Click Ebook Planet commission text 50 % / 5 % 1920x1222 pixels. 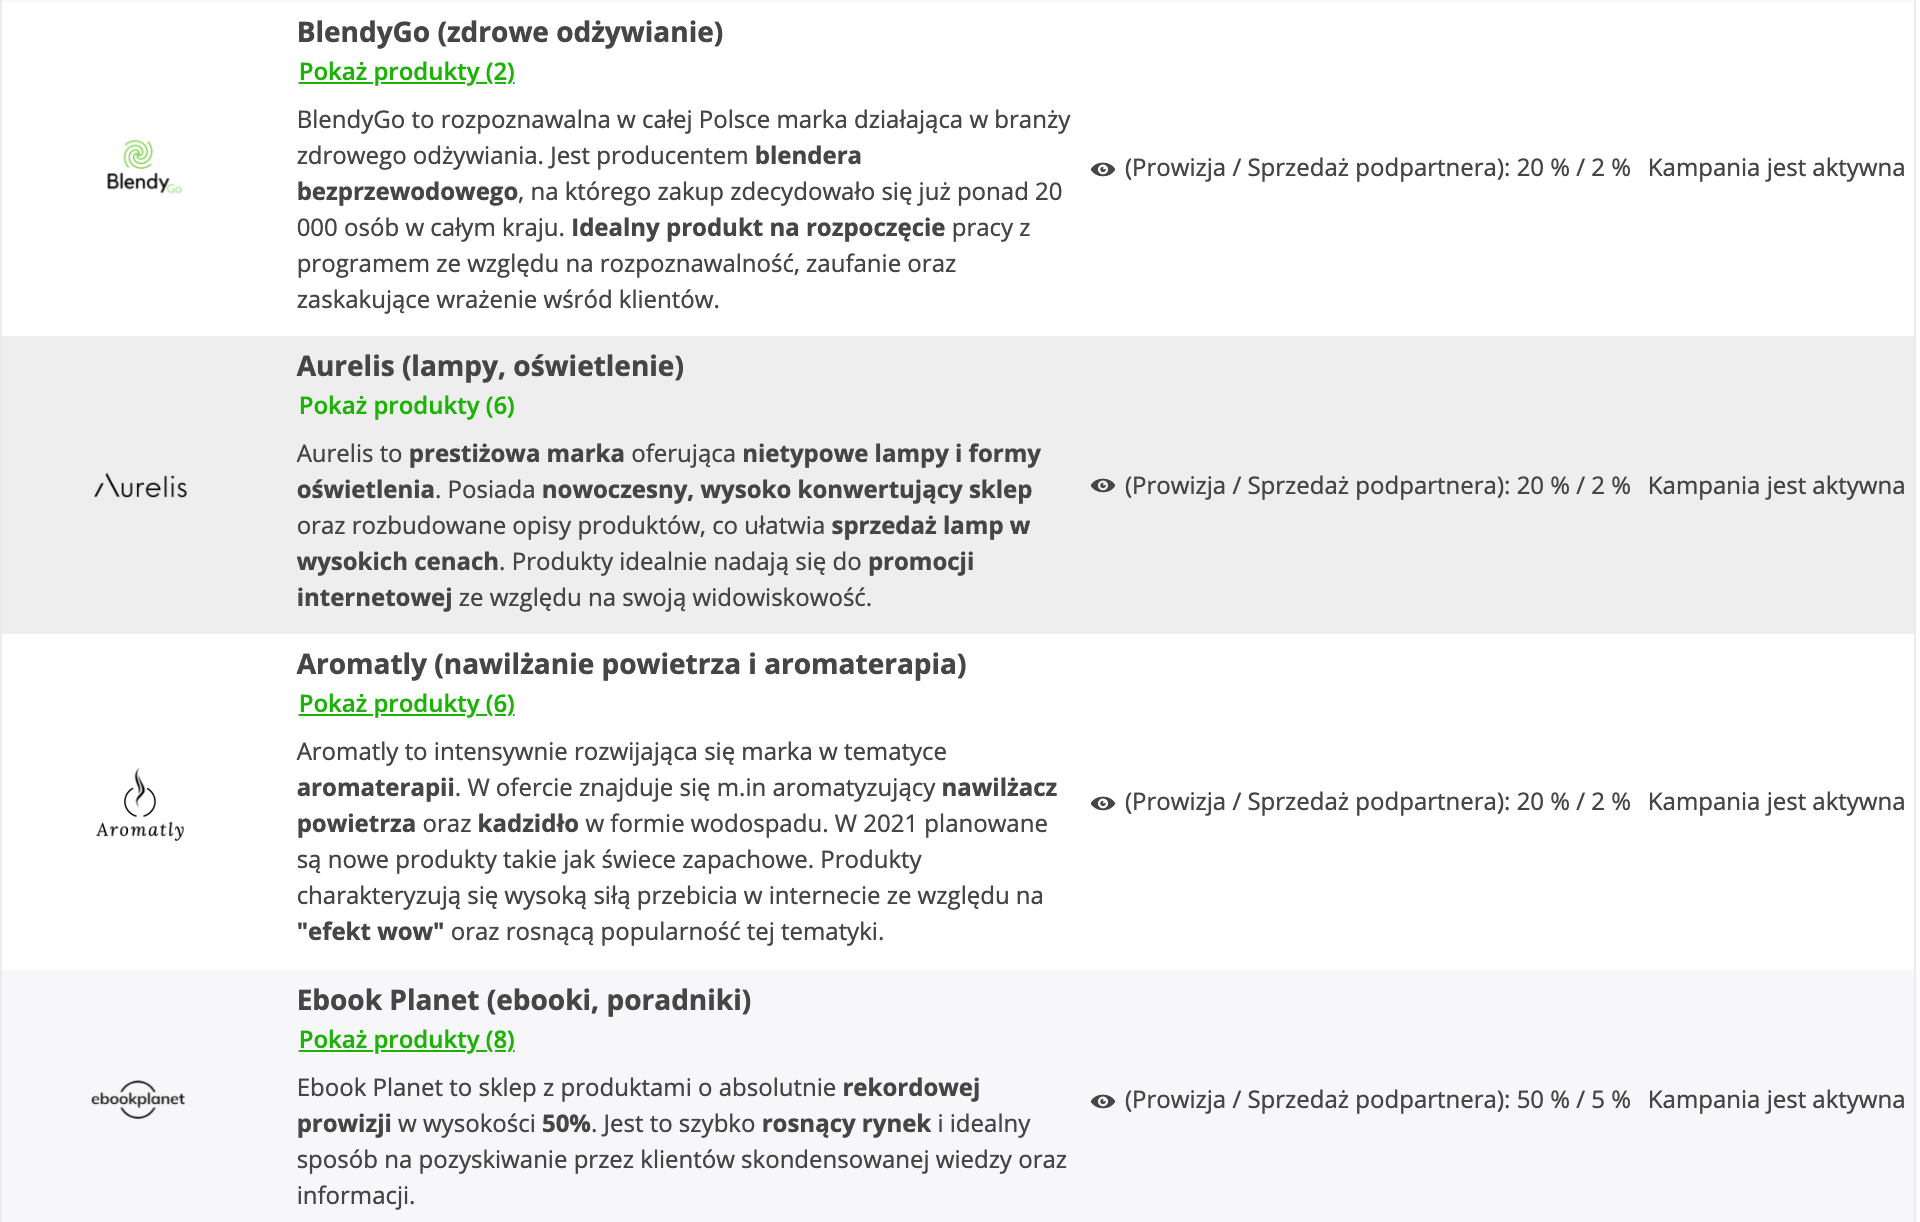[x=1573, y=1100]
